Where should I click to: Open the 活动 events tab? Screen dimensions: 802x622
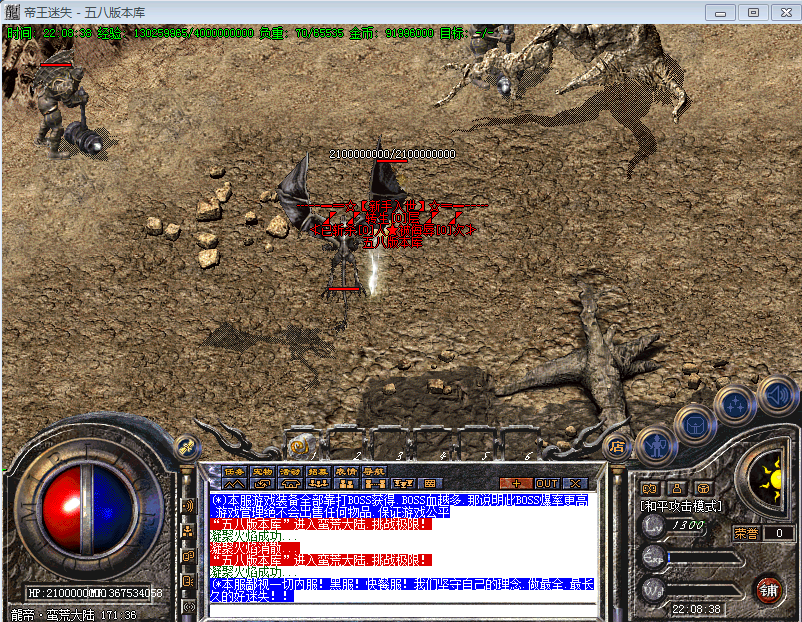(x=290, y=472)
